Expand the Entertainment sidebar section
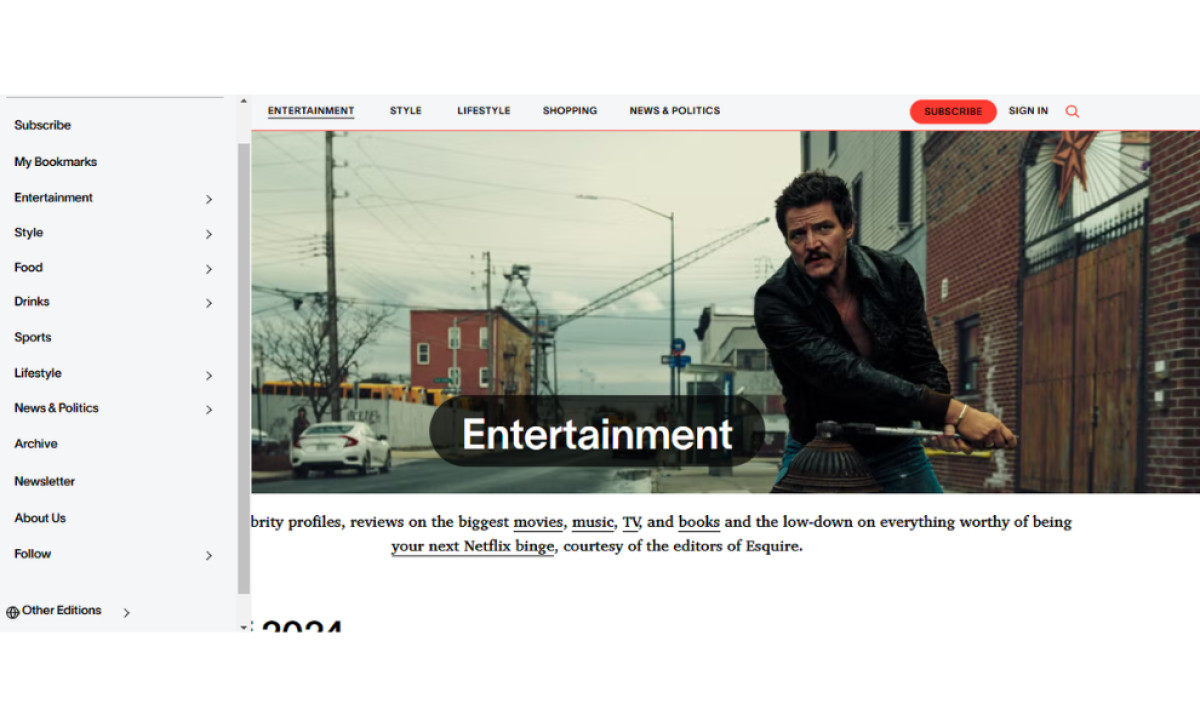The width and height of the screenshot is (1200, 727). pyautogui.click(x=209, y=199)
